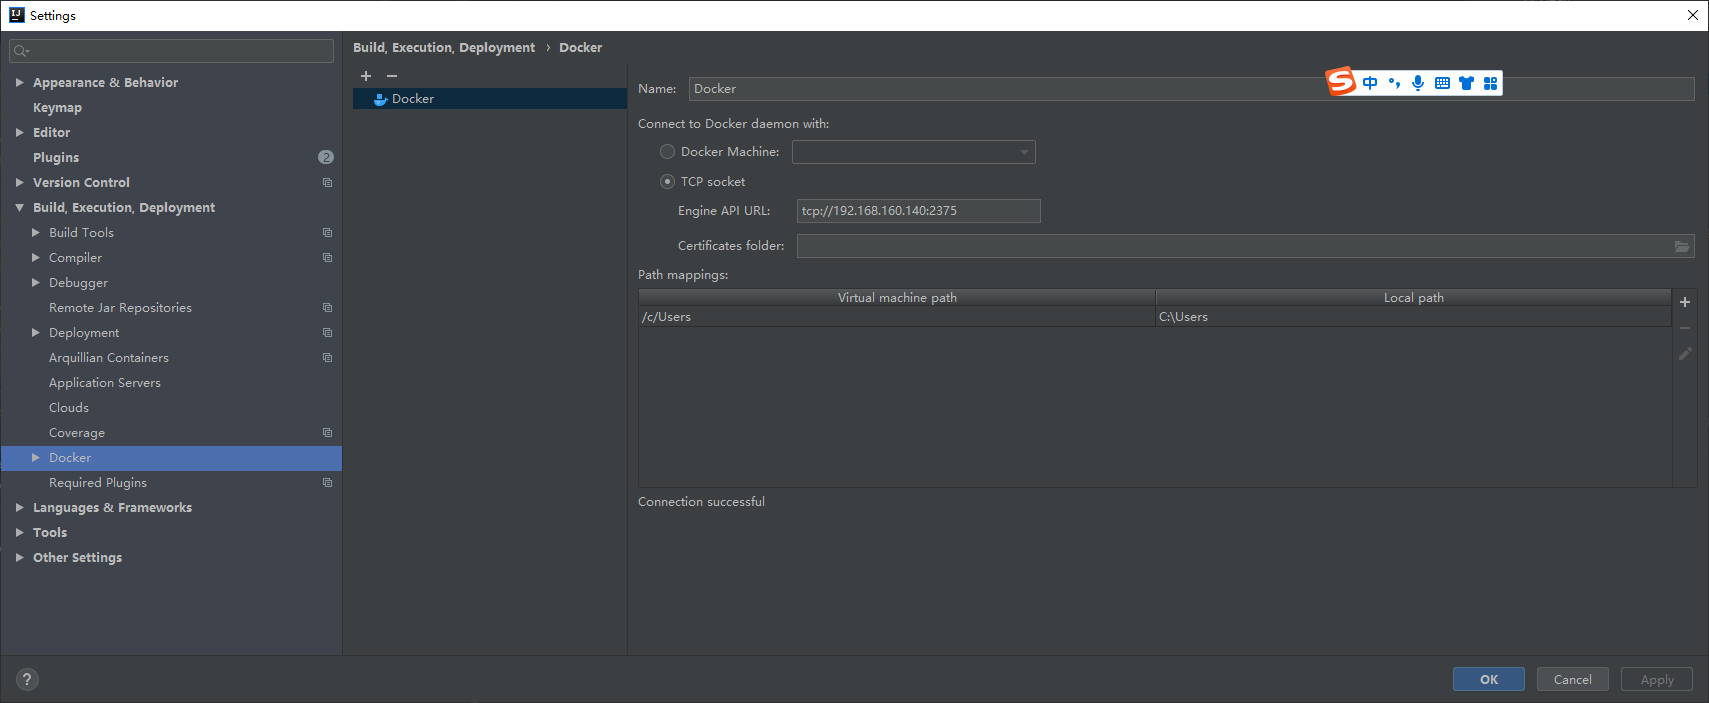Expand the Languages & Frameworks section

pyautogui.click(x=20, y=508)
